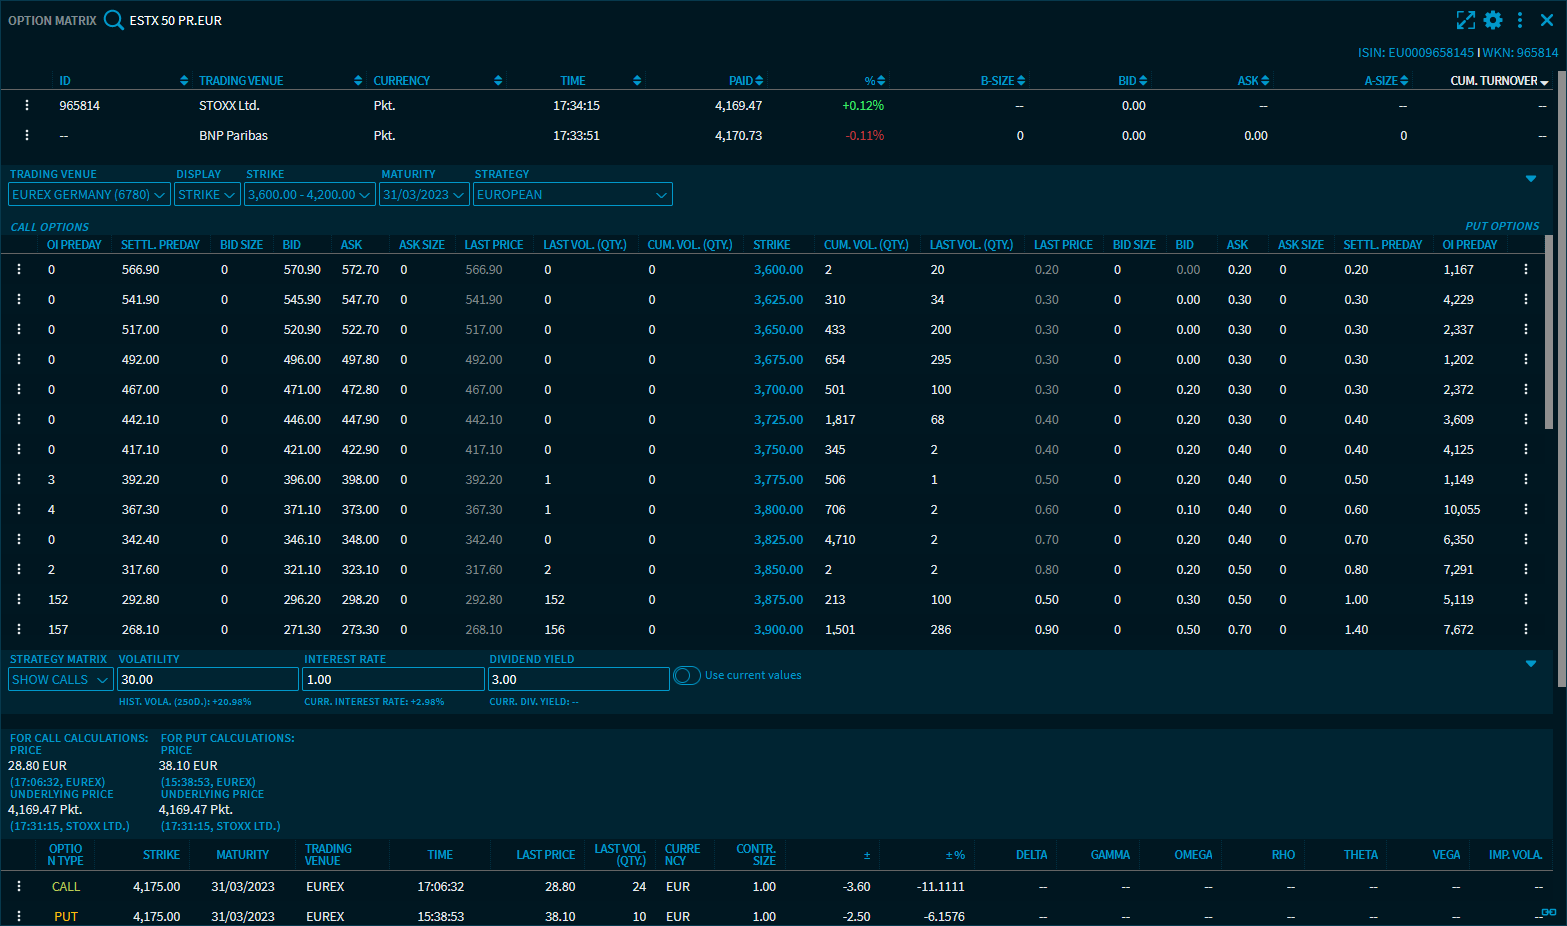Image resolution: width=1567 pixels, height=926 pixels.
Task: Open the CUM. TURNOVER column menu
Action: click(x=1544, y=82)
